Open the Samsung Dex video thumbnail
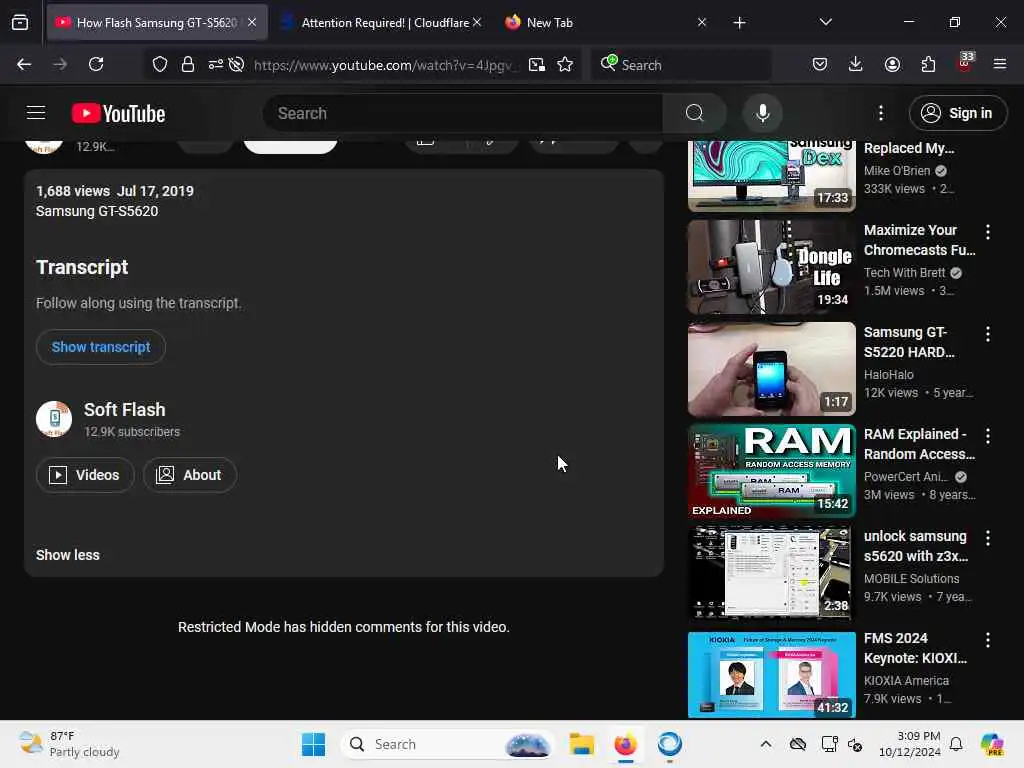1024x768 pixels. pyautogui.click(x=771, y=176)
